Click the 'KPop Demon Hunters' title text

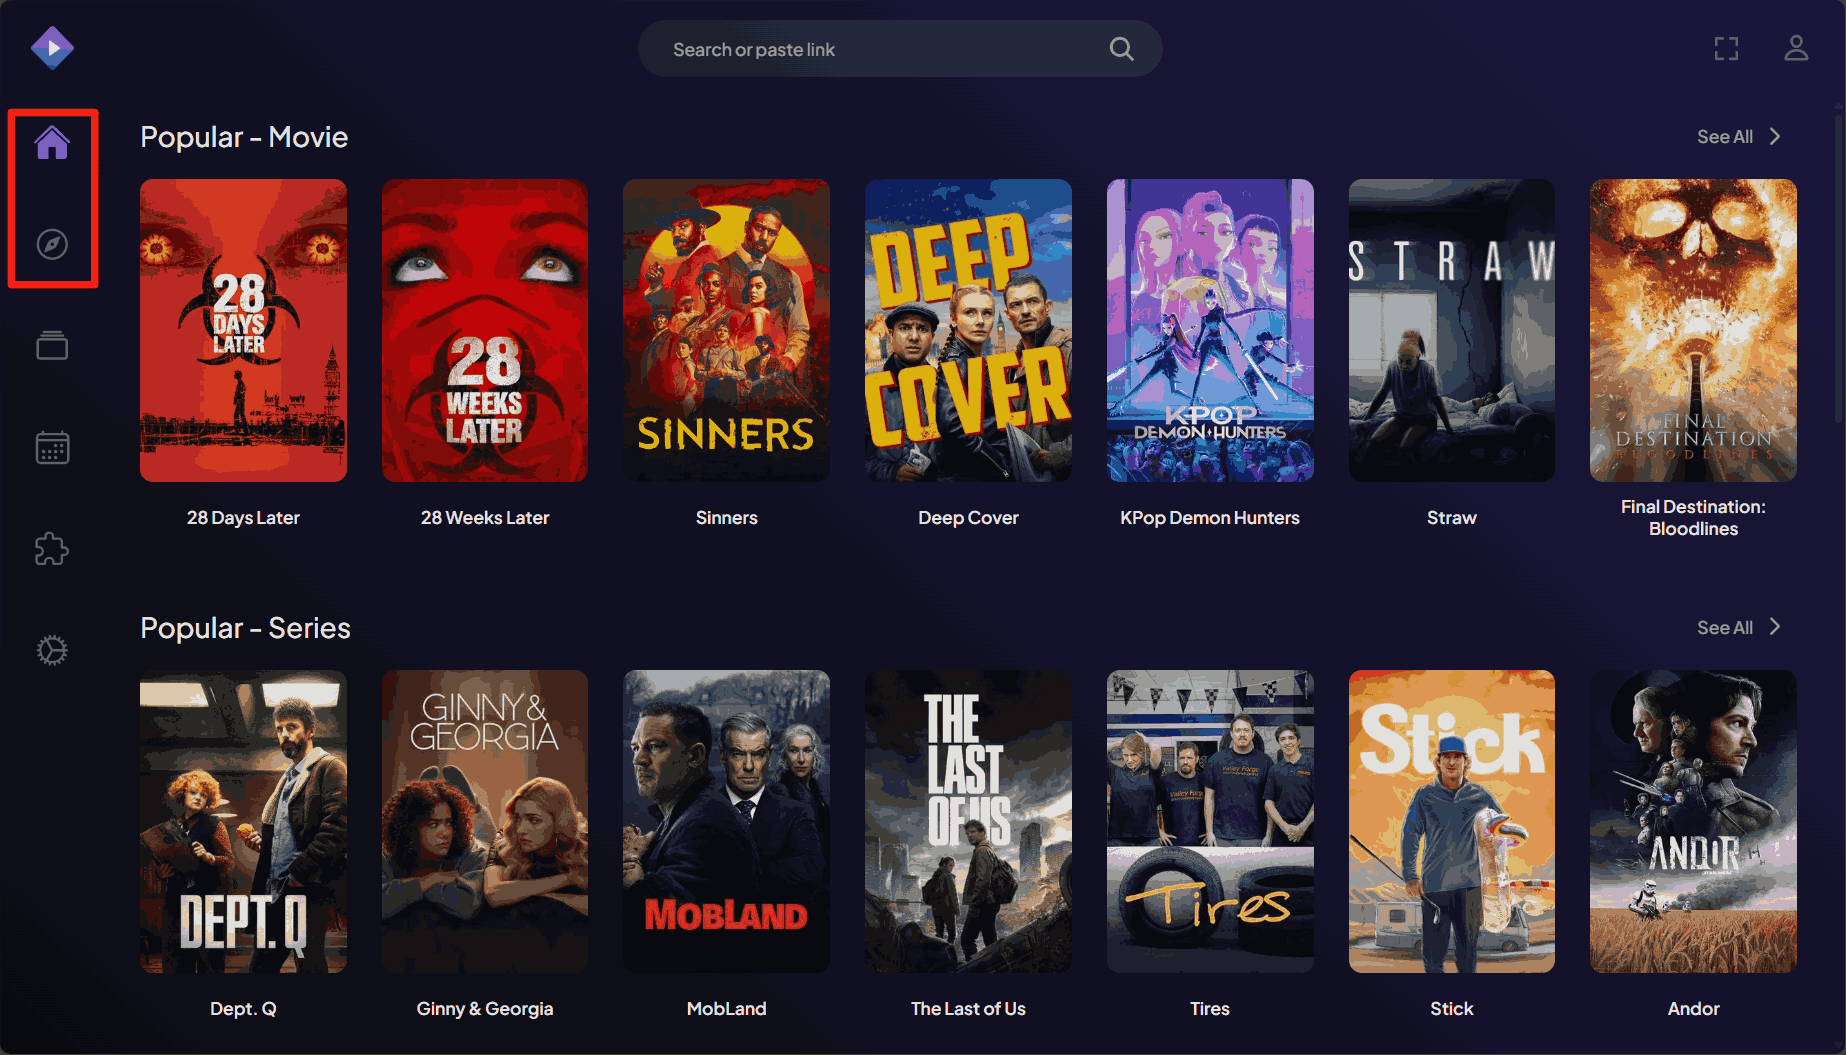point(1210,518)
